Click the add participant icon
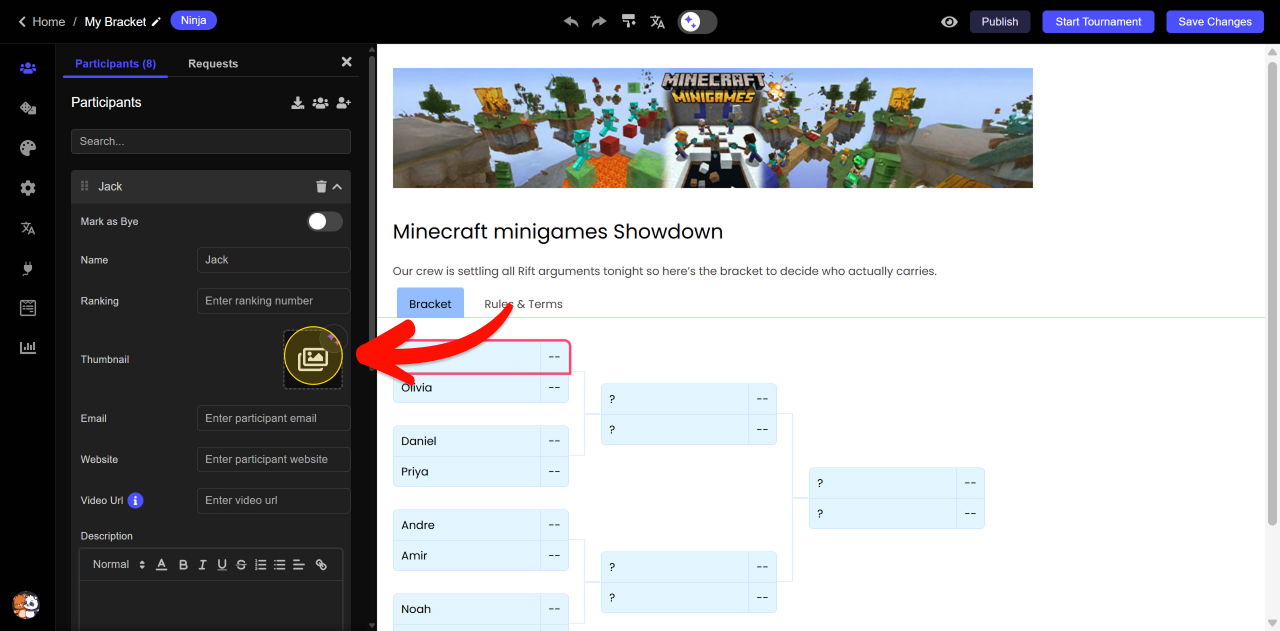 (344, 102)
